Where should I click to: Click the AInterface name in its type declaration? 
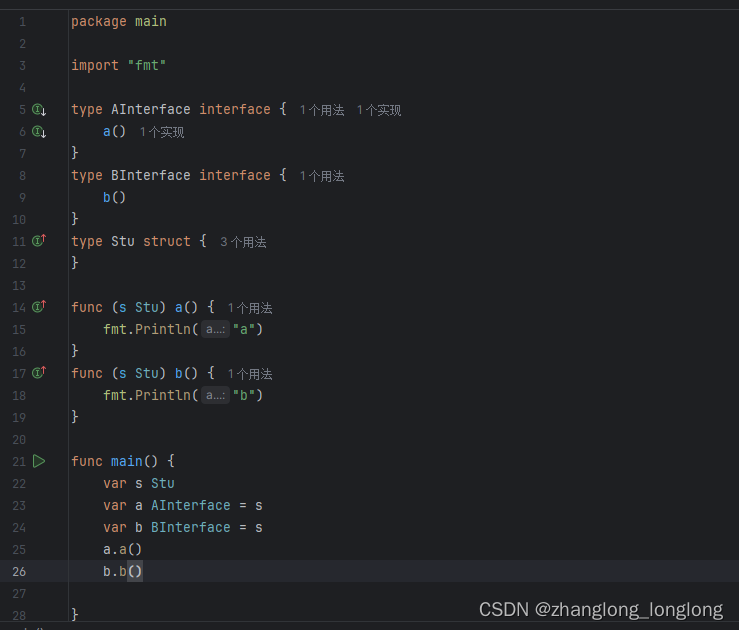(x=151, y=109)
